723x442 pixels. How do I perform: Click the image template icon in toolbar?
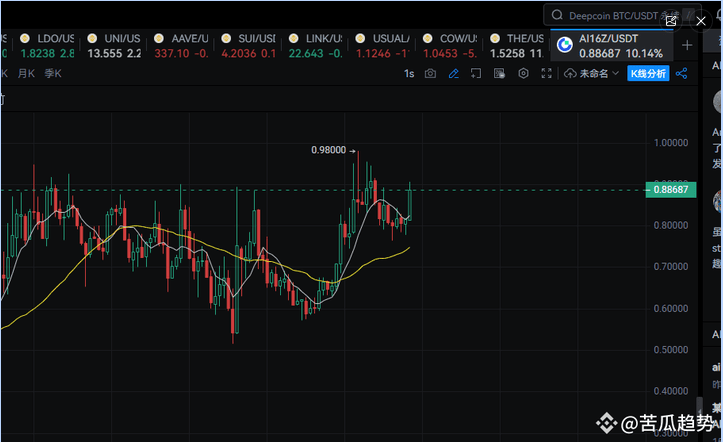coord(499,74)
